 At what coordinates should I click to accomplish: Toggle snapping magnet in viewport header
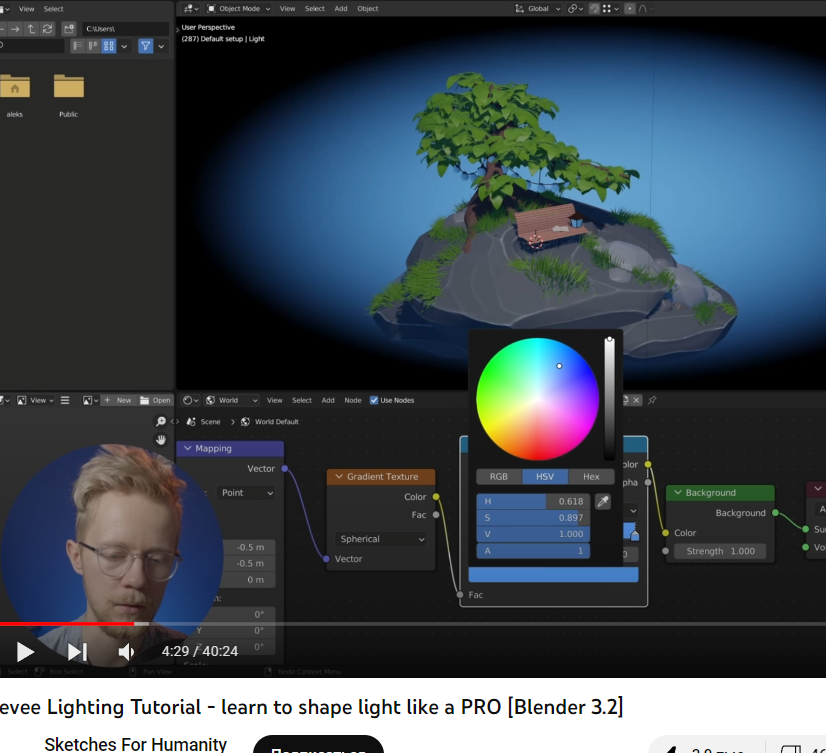594,8
